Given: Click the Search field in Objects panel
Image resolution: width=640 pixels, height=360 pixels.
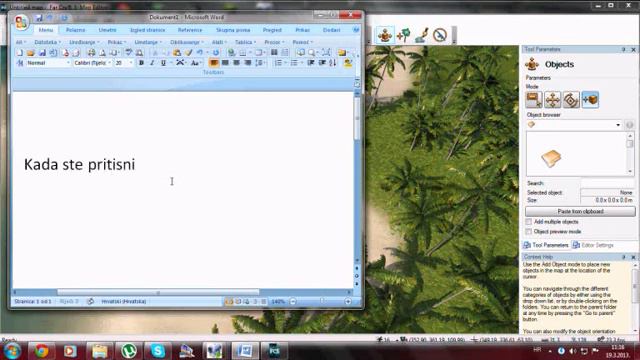Looking at the screenshot, I should tap(607, 183).
